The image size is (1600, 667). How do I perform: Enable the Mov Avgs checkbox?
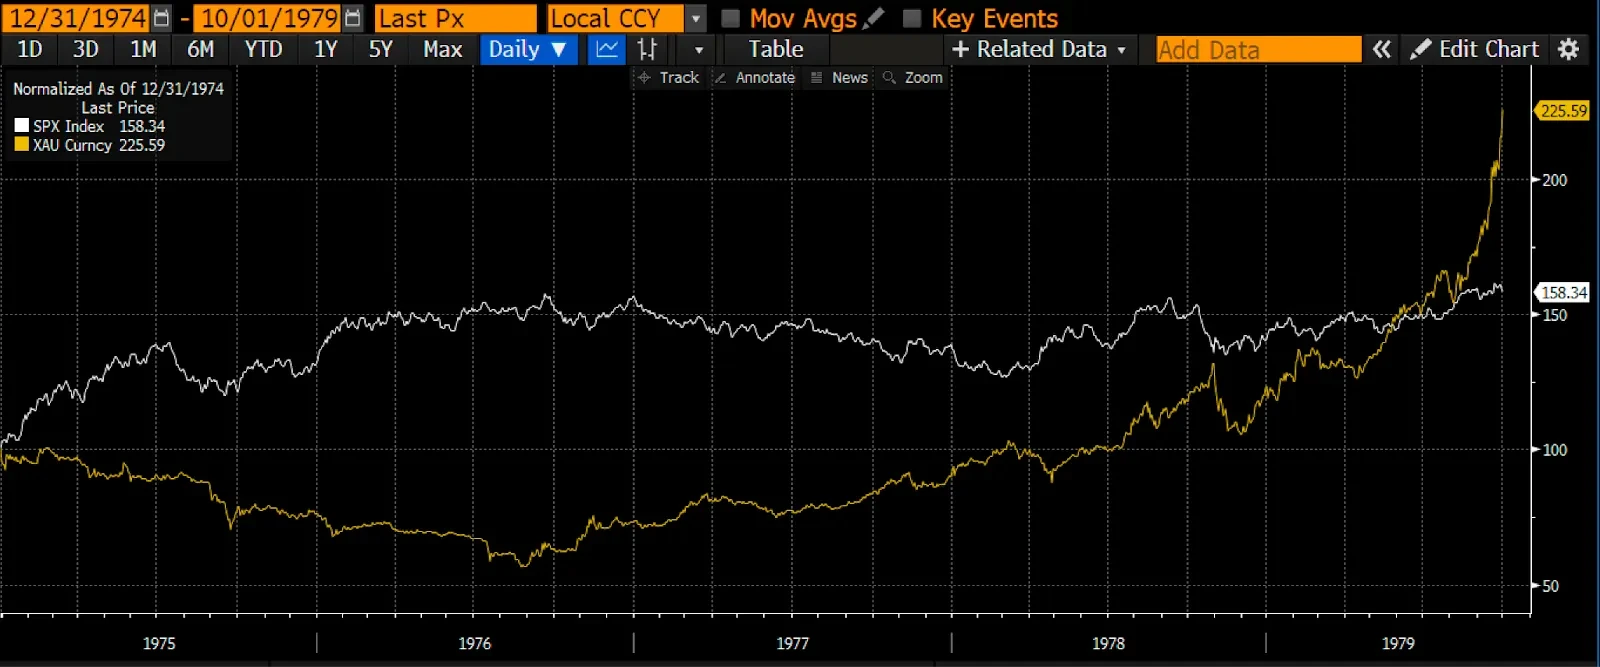pyautogui.click(x=731, y=18)
